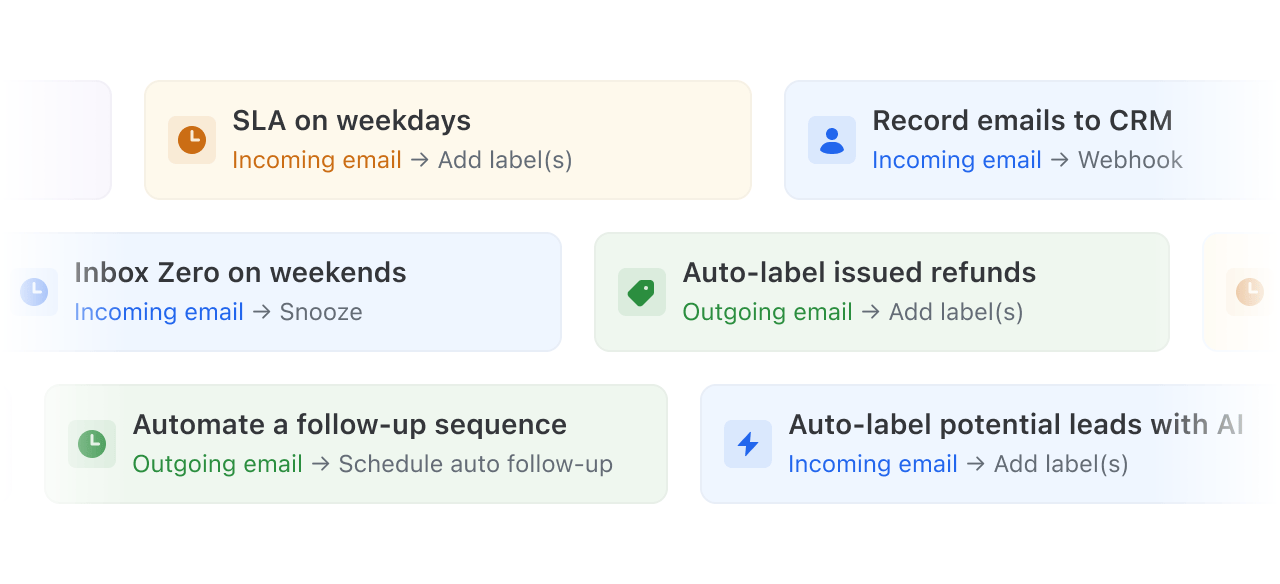Click the blue lightning bolt icon

[748, 444]
